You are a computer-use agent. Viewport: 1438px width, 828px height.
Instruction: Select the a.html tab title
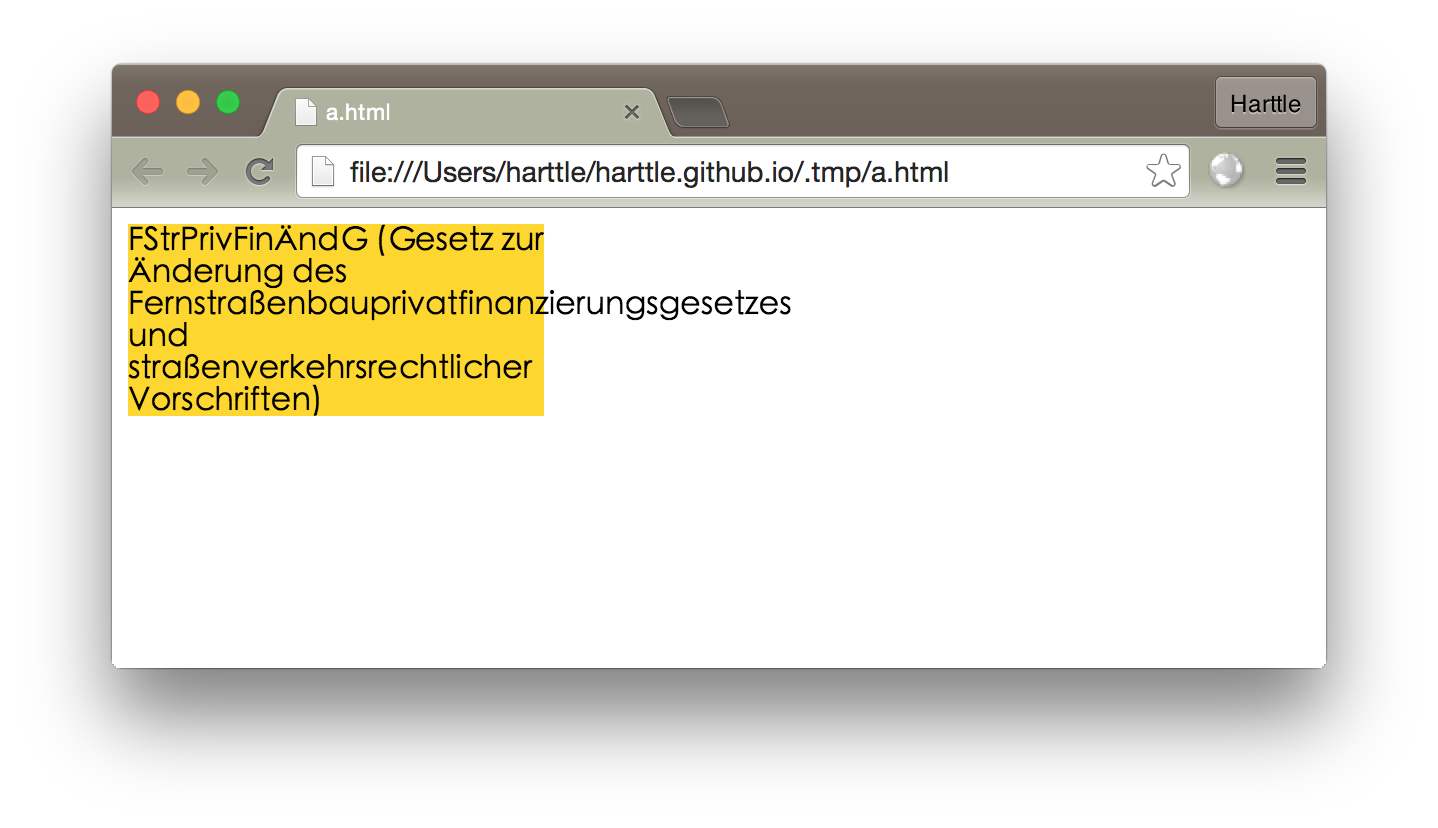[358, 112]
